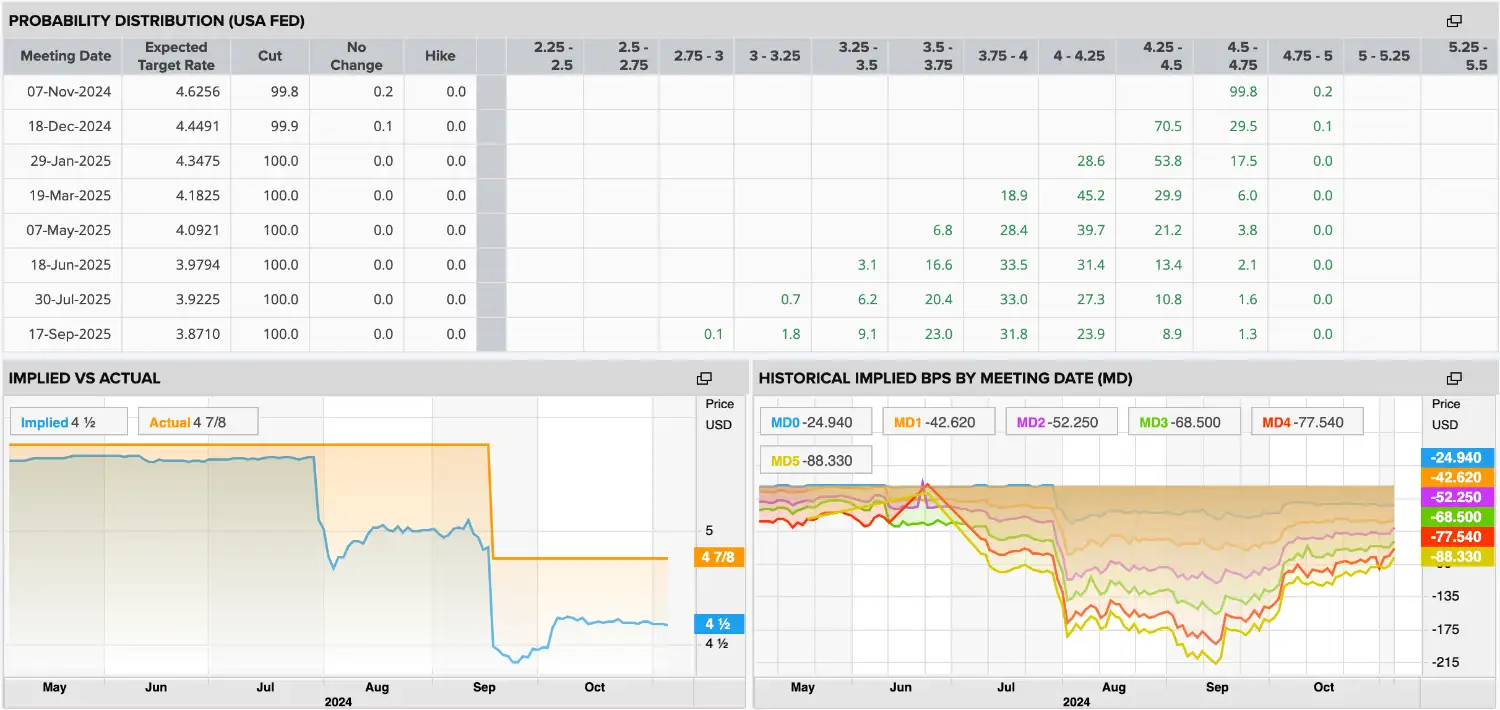Pop out the Probability Distribution panel
This screenshot has width=1500, height=710.
pos(1454,20)
